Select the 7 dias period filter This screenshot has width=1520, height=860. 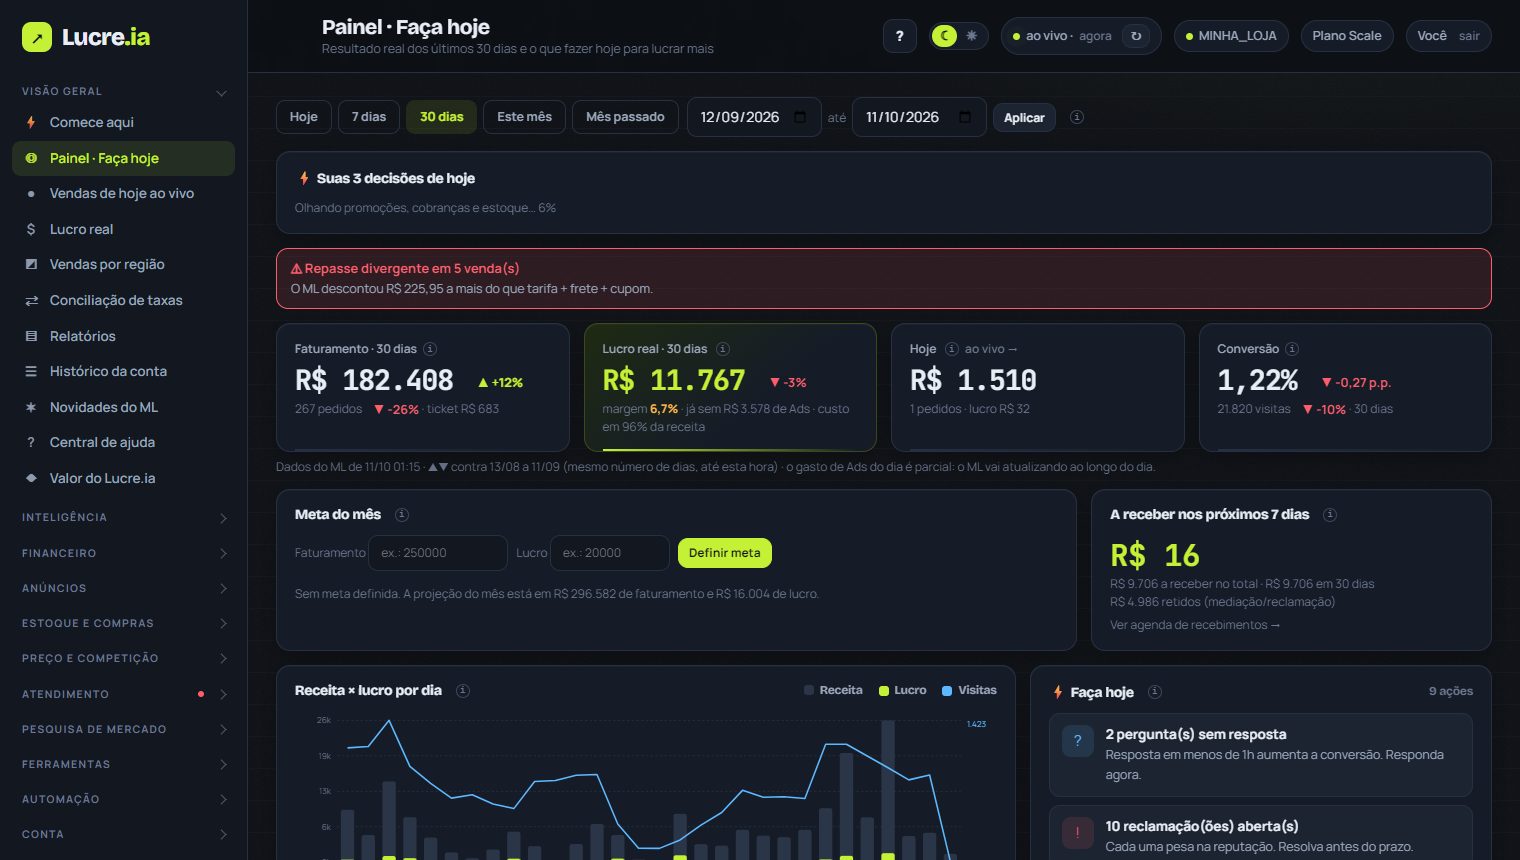click(x=369, y=117)
